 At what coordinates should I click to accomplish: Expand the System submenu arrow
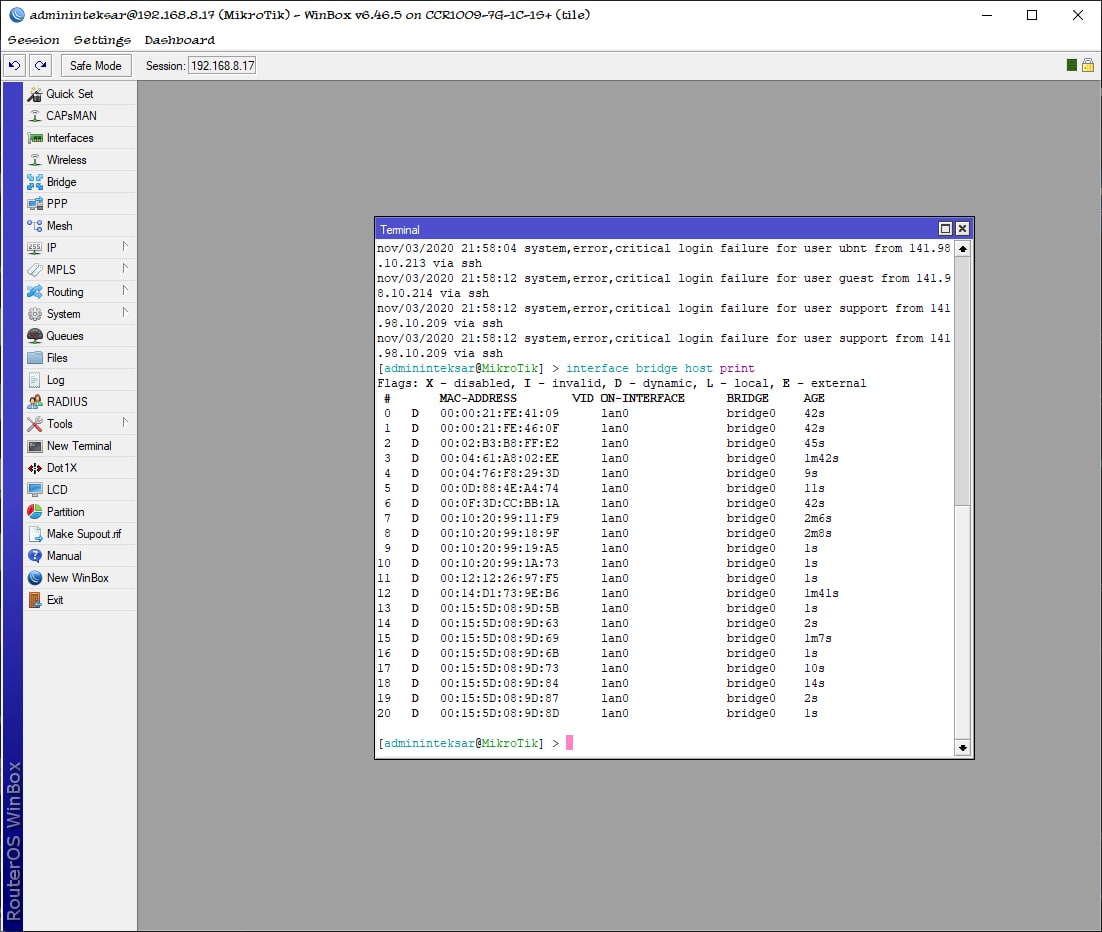[125, 313]
